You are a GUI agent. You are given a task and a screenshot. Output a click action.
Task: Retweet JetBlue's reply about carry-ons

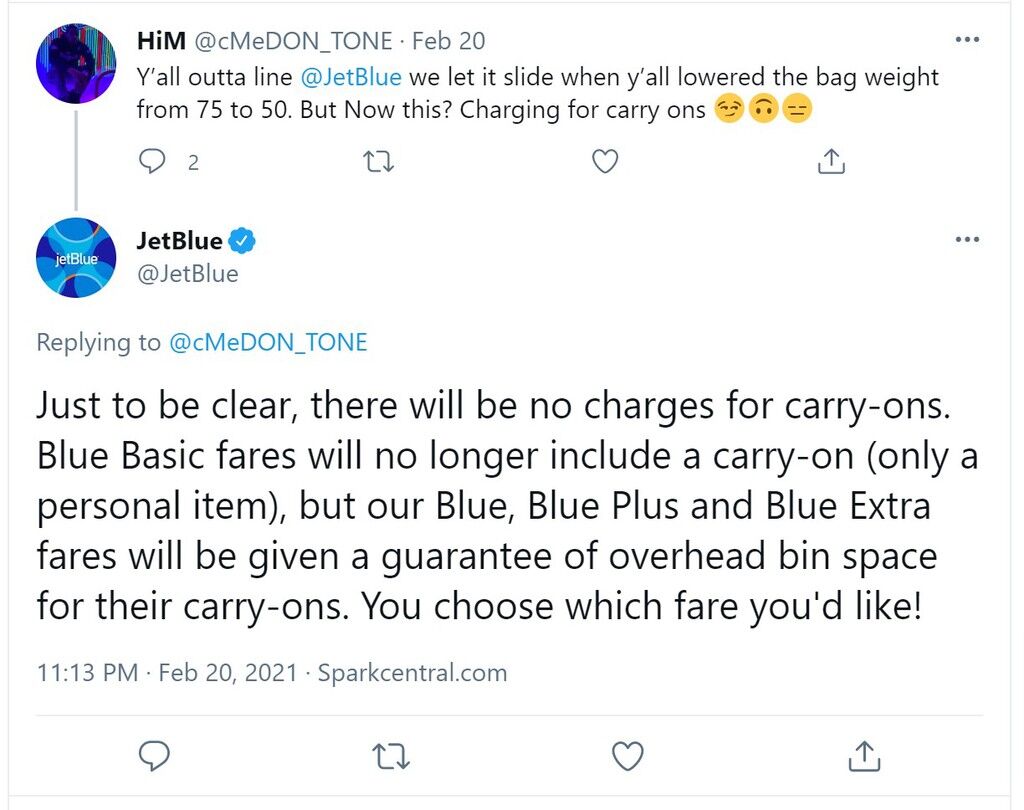click(x=391, y=756)
